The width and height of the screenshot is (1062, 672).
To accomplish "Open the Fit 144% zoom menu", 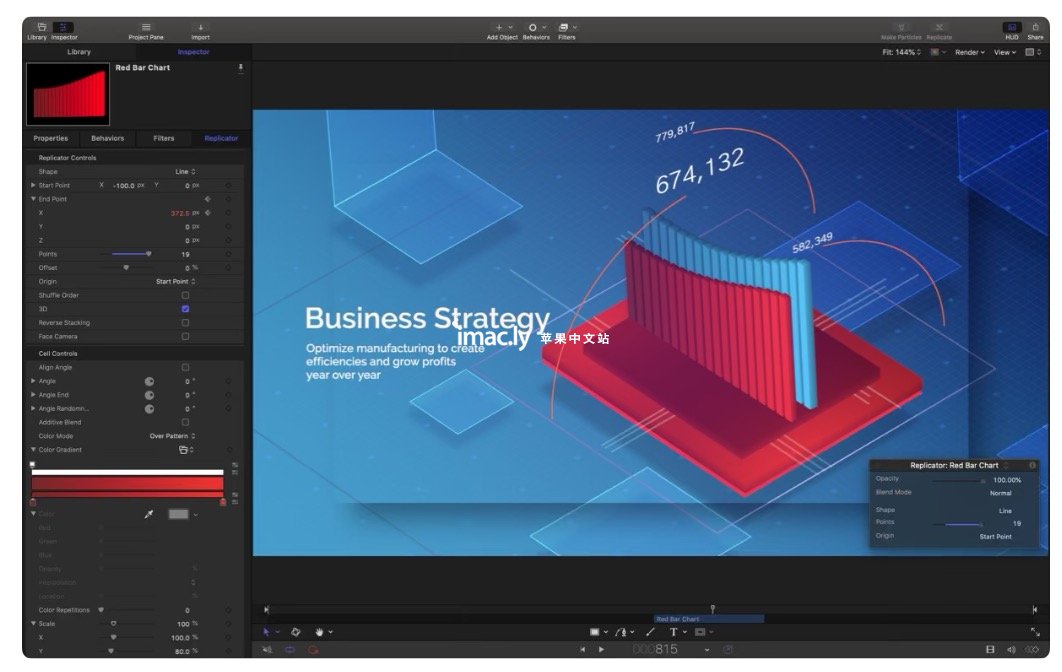I will tap(901, 52).
